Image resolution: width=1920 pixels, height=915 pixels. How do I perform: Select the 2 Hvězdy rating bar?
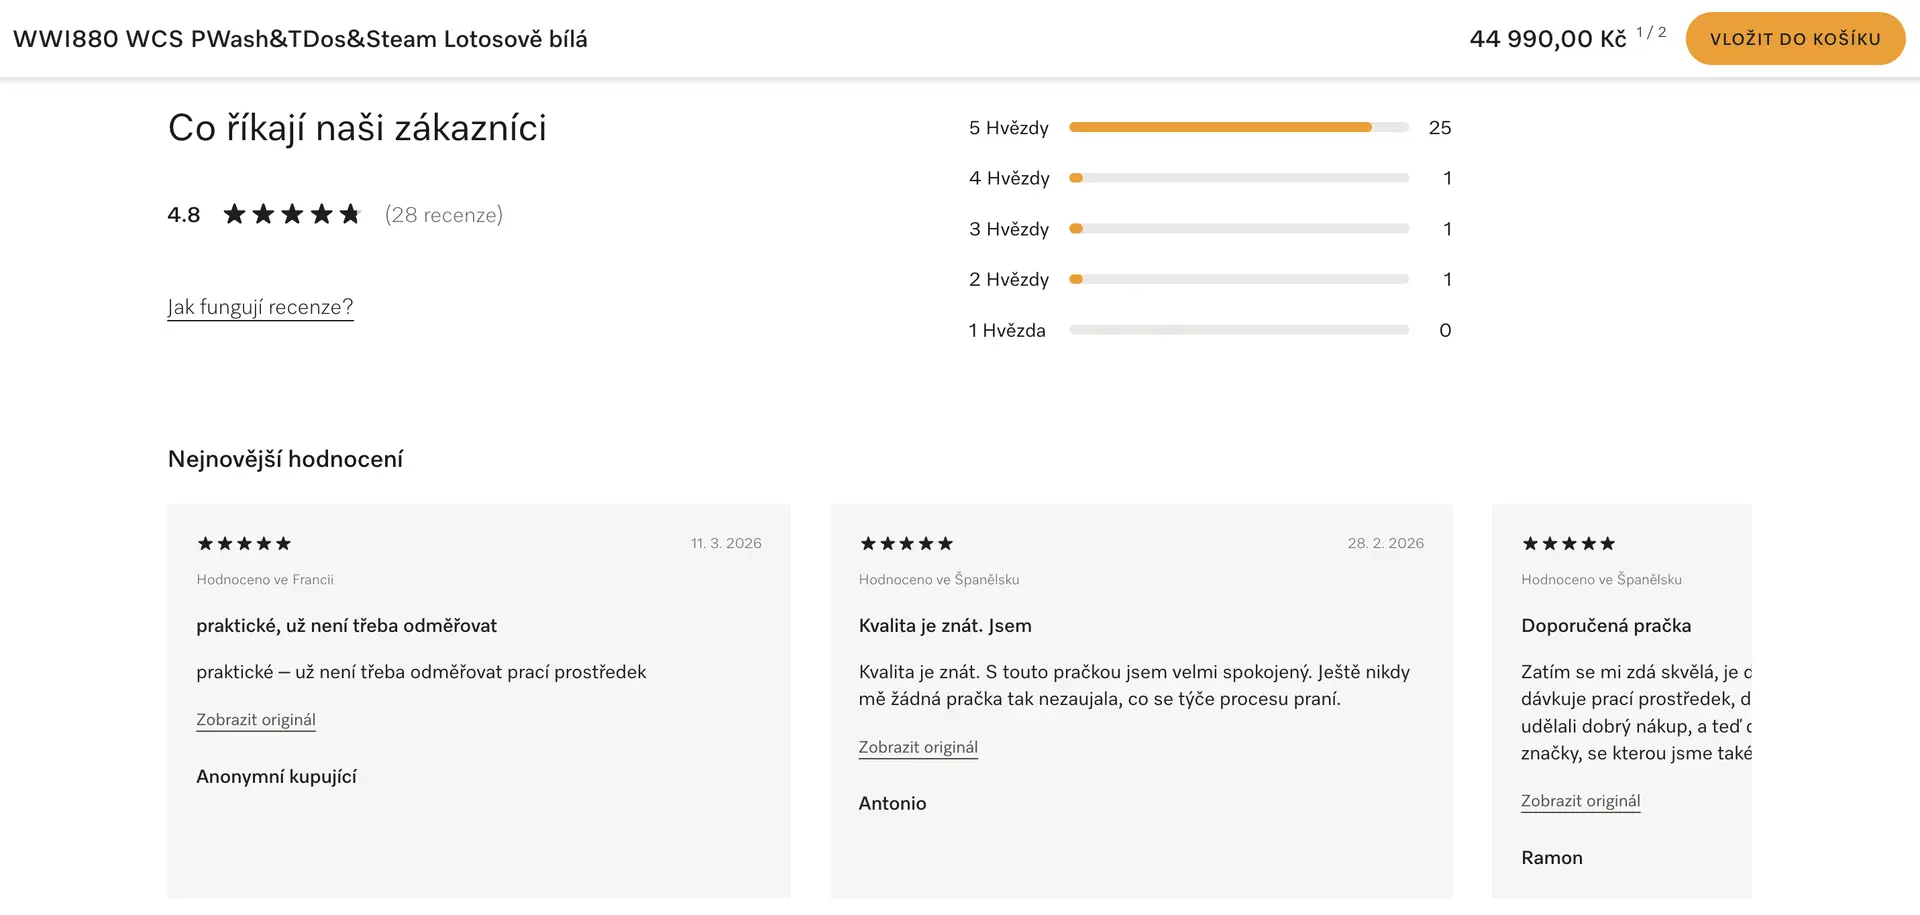coord(1238,279)
